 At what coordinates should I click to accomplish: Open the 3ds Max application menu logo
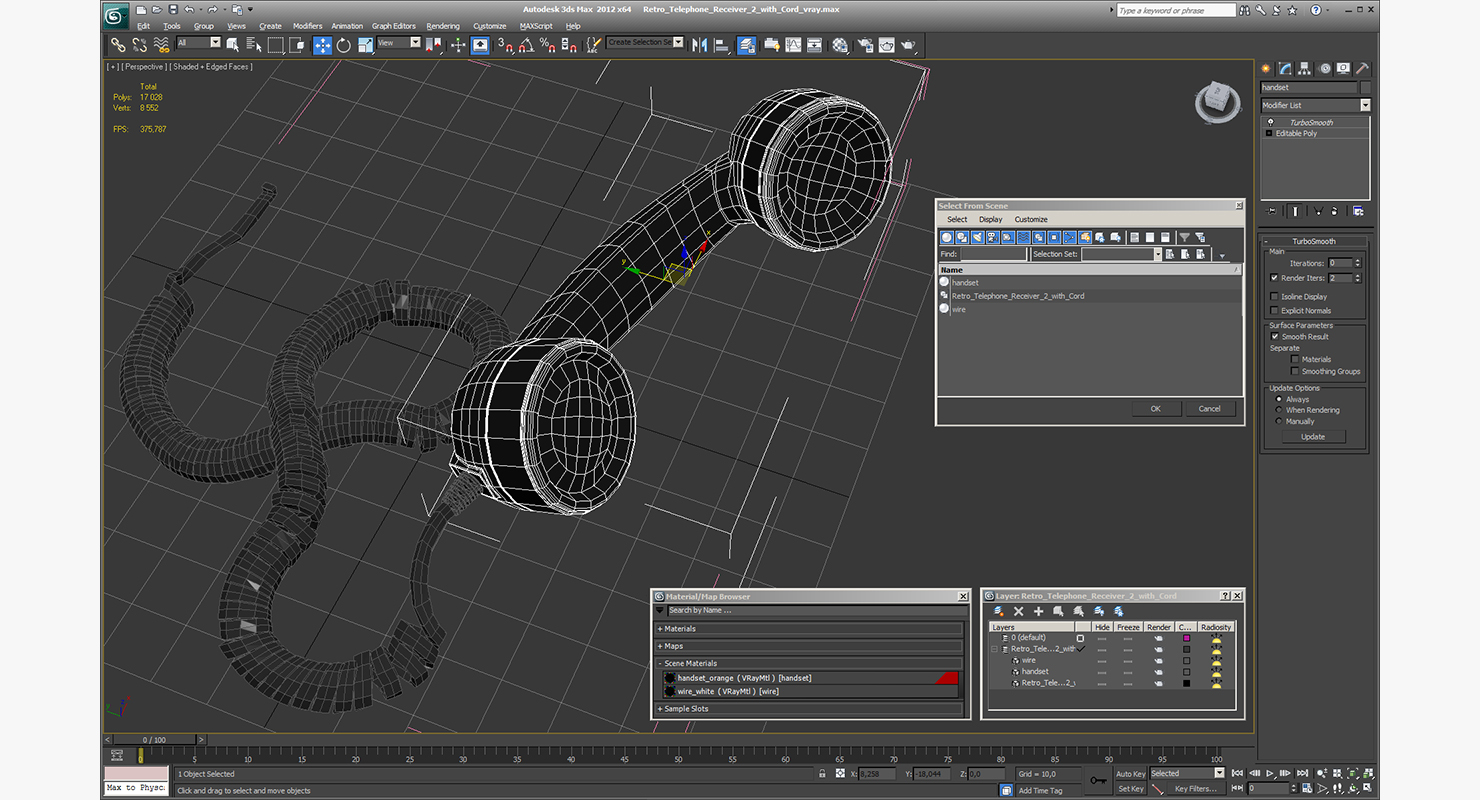point(116,15)
